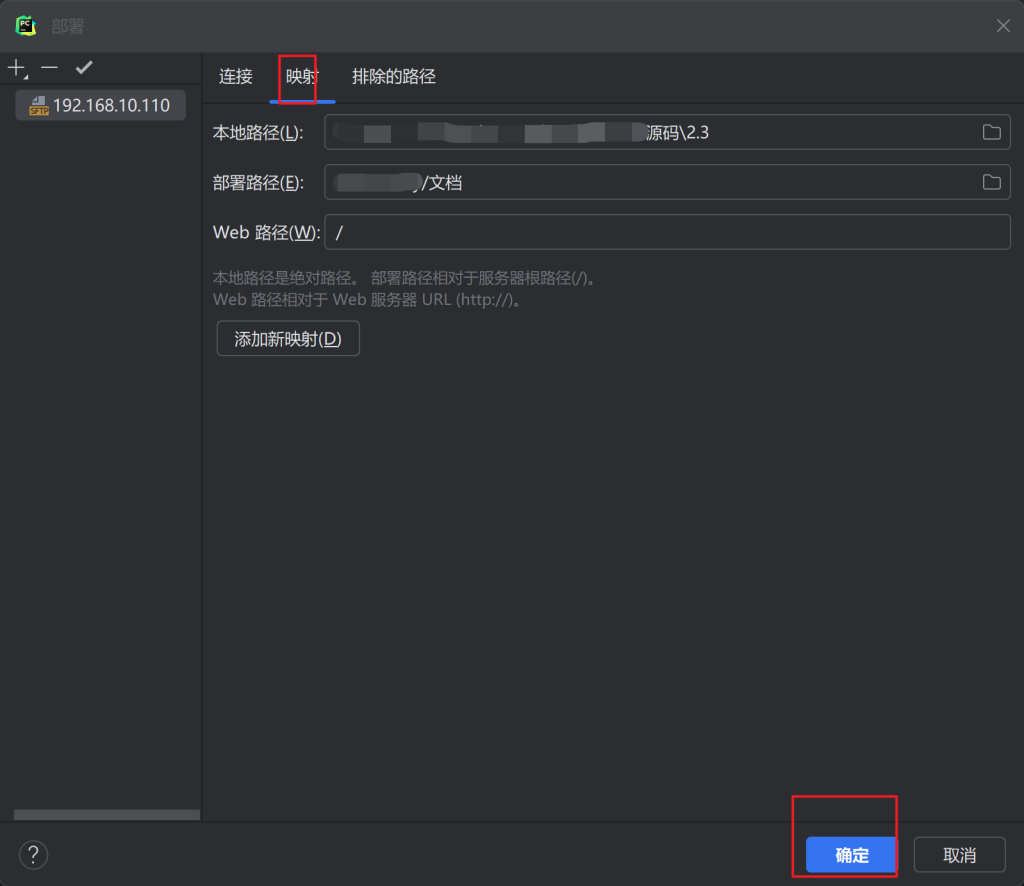Open the 映射 tab
1024x886 pixels.
coord(302,77)
